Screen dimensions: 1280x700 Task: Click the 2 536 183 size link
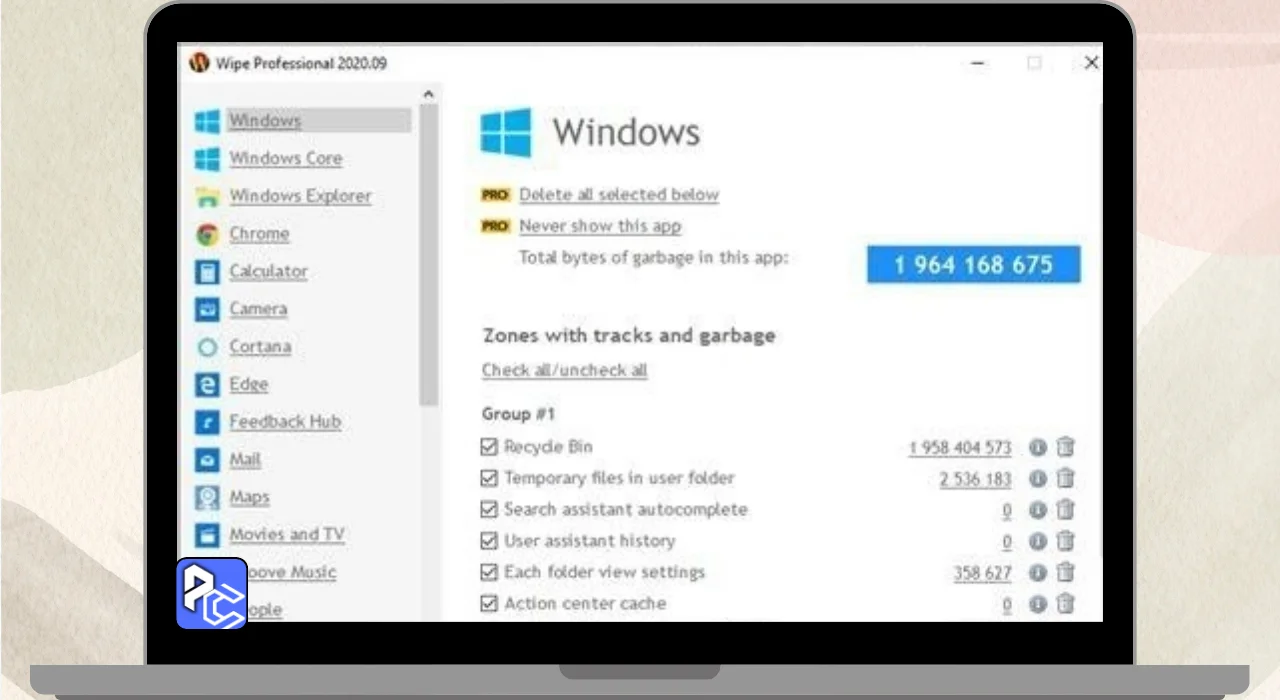(x=975, y=479)
